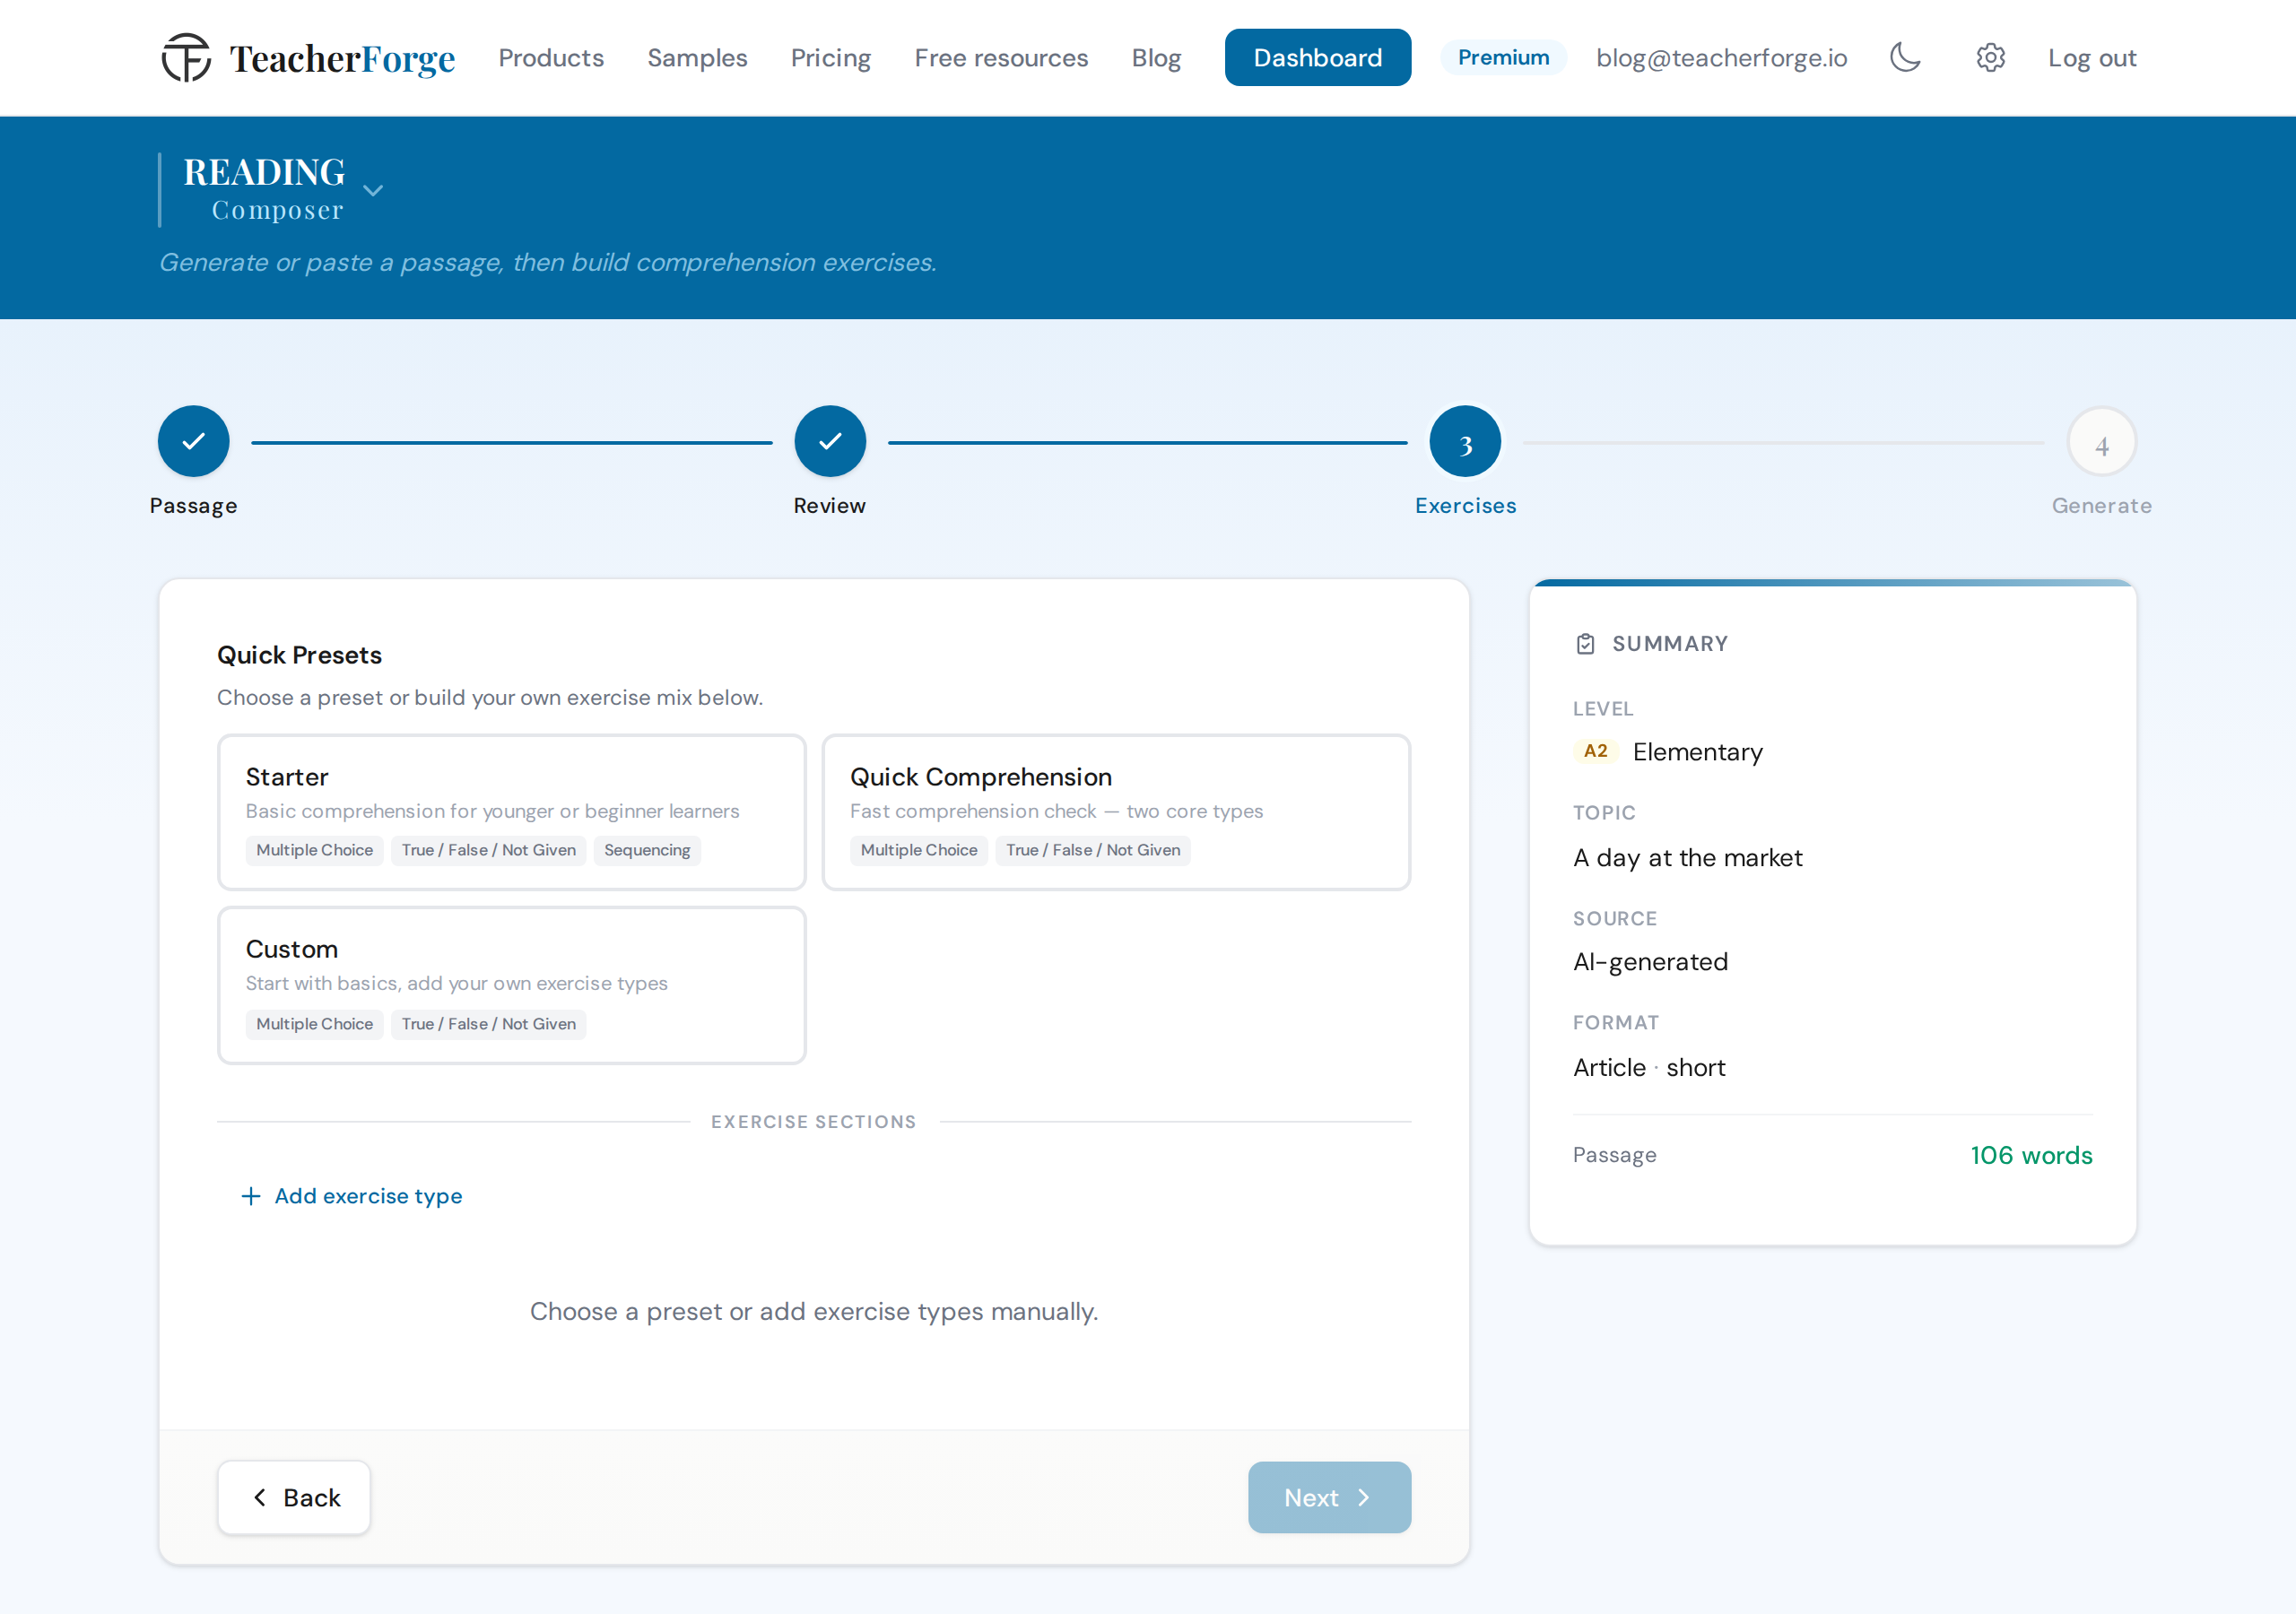
Task: Return to the Review step checkmark
Action: pos(830,441)
